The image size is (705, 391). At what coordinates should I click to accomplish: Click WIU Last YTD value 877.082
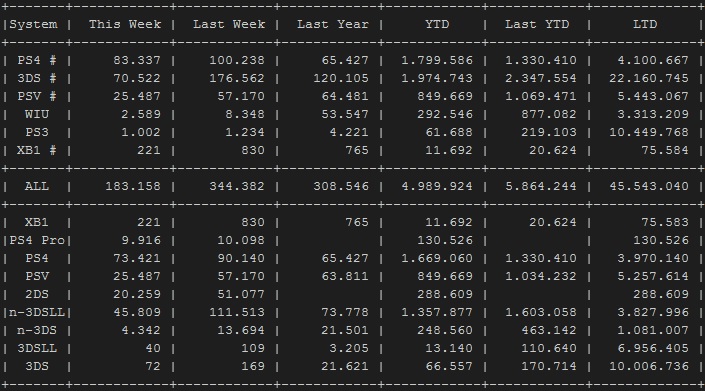pos(549,114)
